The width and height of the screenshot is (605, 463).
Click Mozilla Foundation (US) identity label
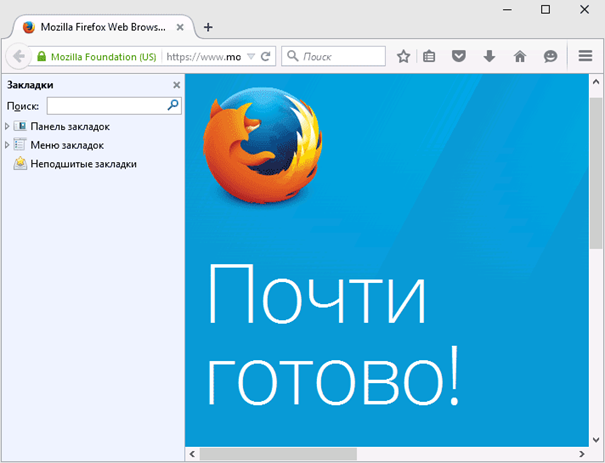point(103,57)
